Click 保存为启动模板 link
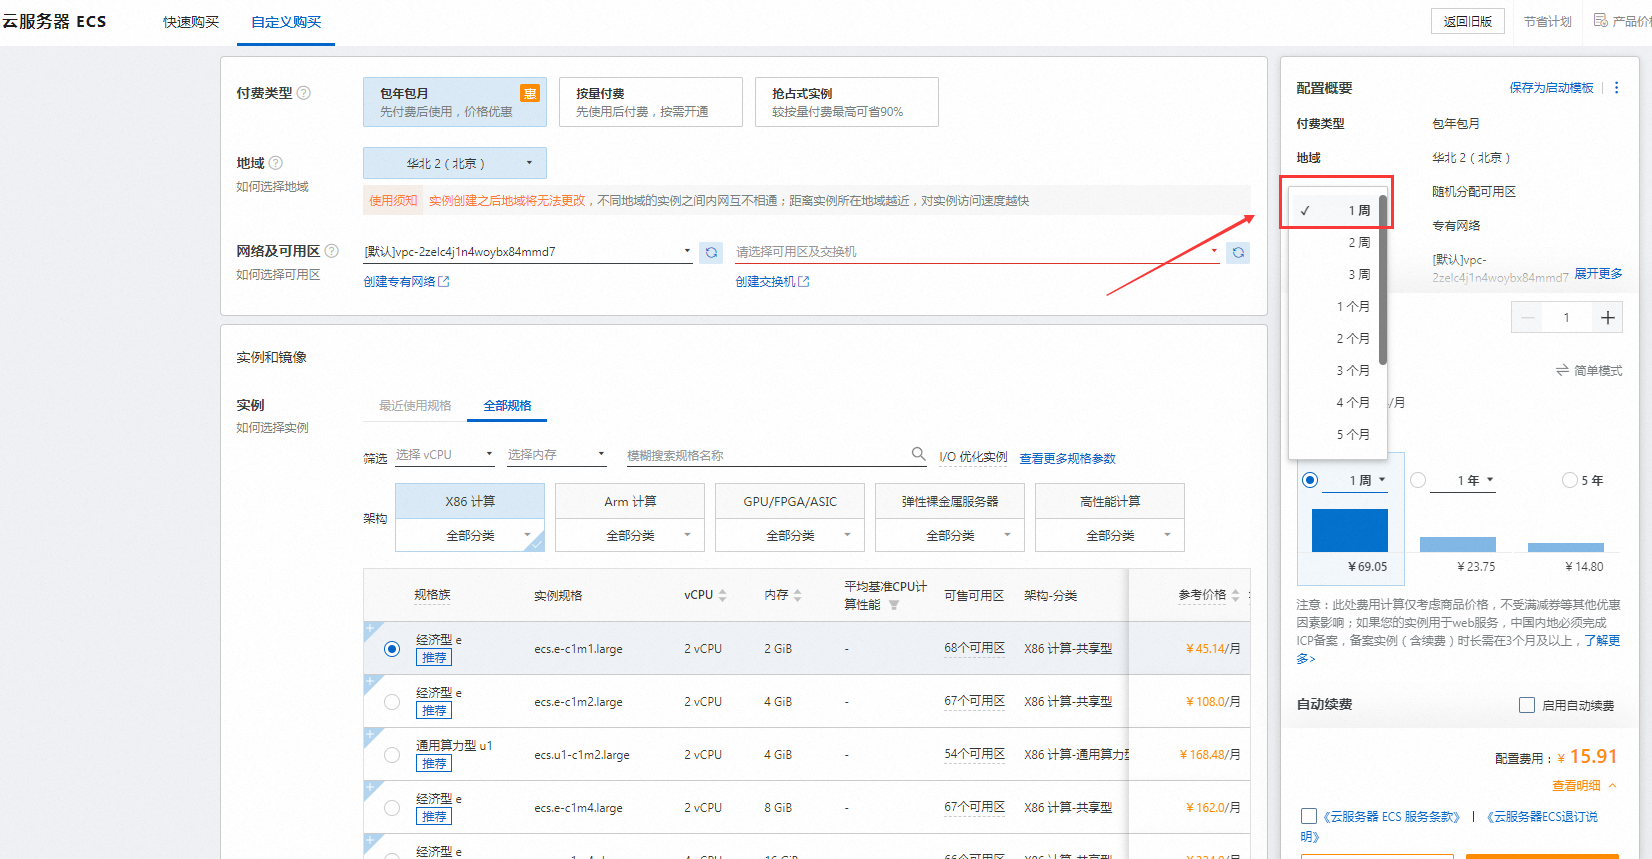The image size is (1652, 859). [x=1551, y=88]
